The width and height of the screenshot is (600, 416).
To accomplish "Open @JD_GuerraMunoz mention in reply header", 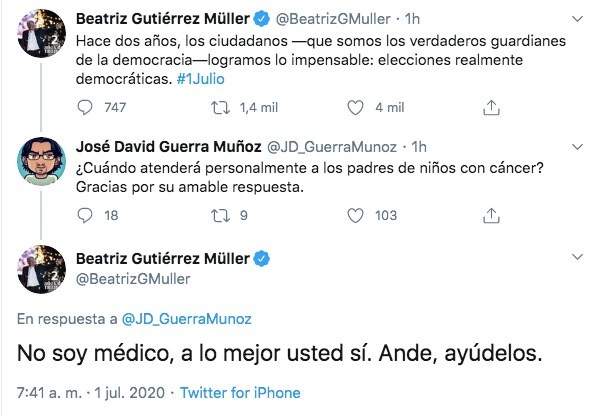I will pos(187,319).
